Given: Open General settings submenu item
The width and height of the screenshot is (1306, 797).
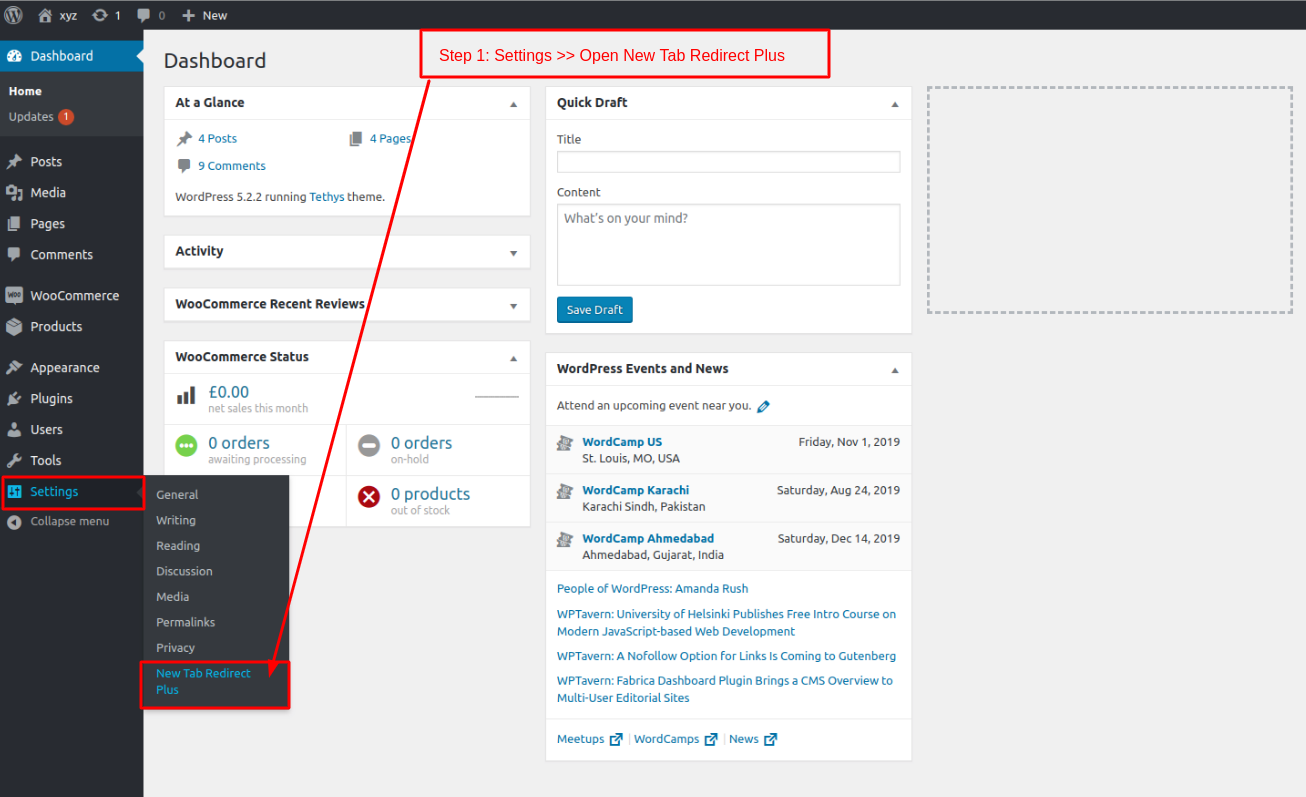Looking at the screenshot, I should (x=177, y=494).
